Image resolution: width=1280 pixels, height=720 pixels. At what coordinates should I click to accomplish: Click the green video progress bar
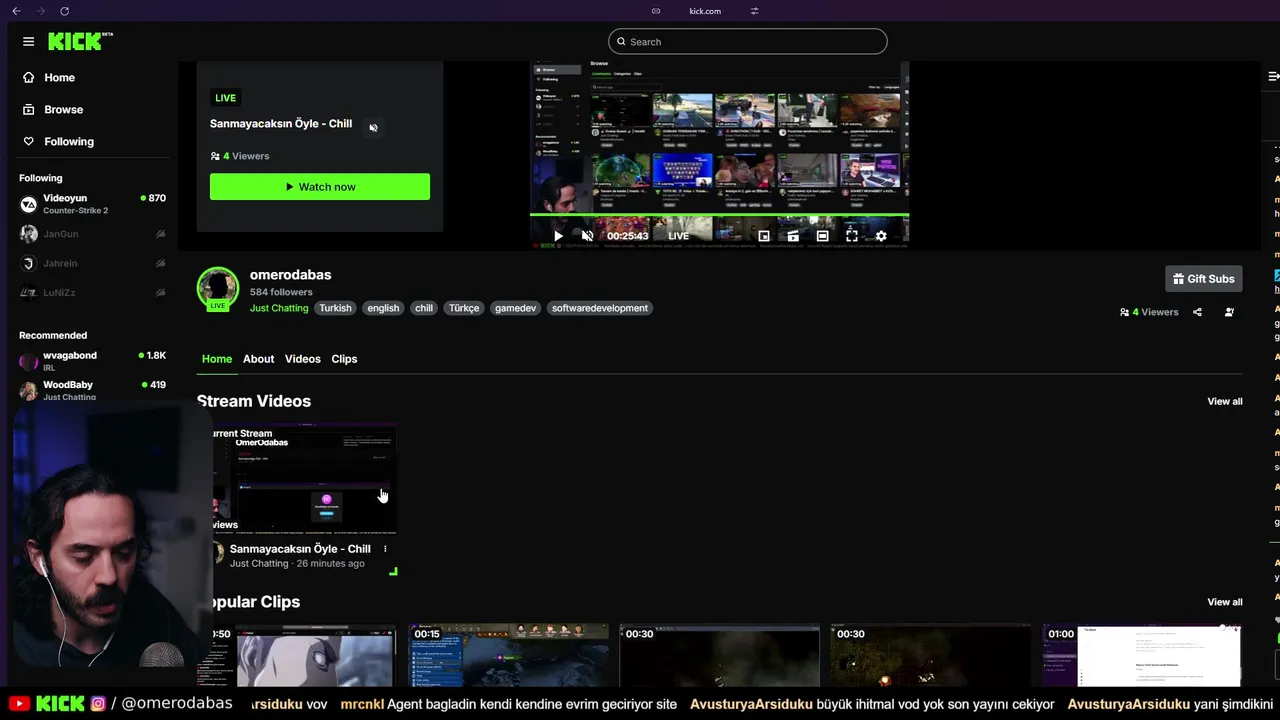[719, 214]
